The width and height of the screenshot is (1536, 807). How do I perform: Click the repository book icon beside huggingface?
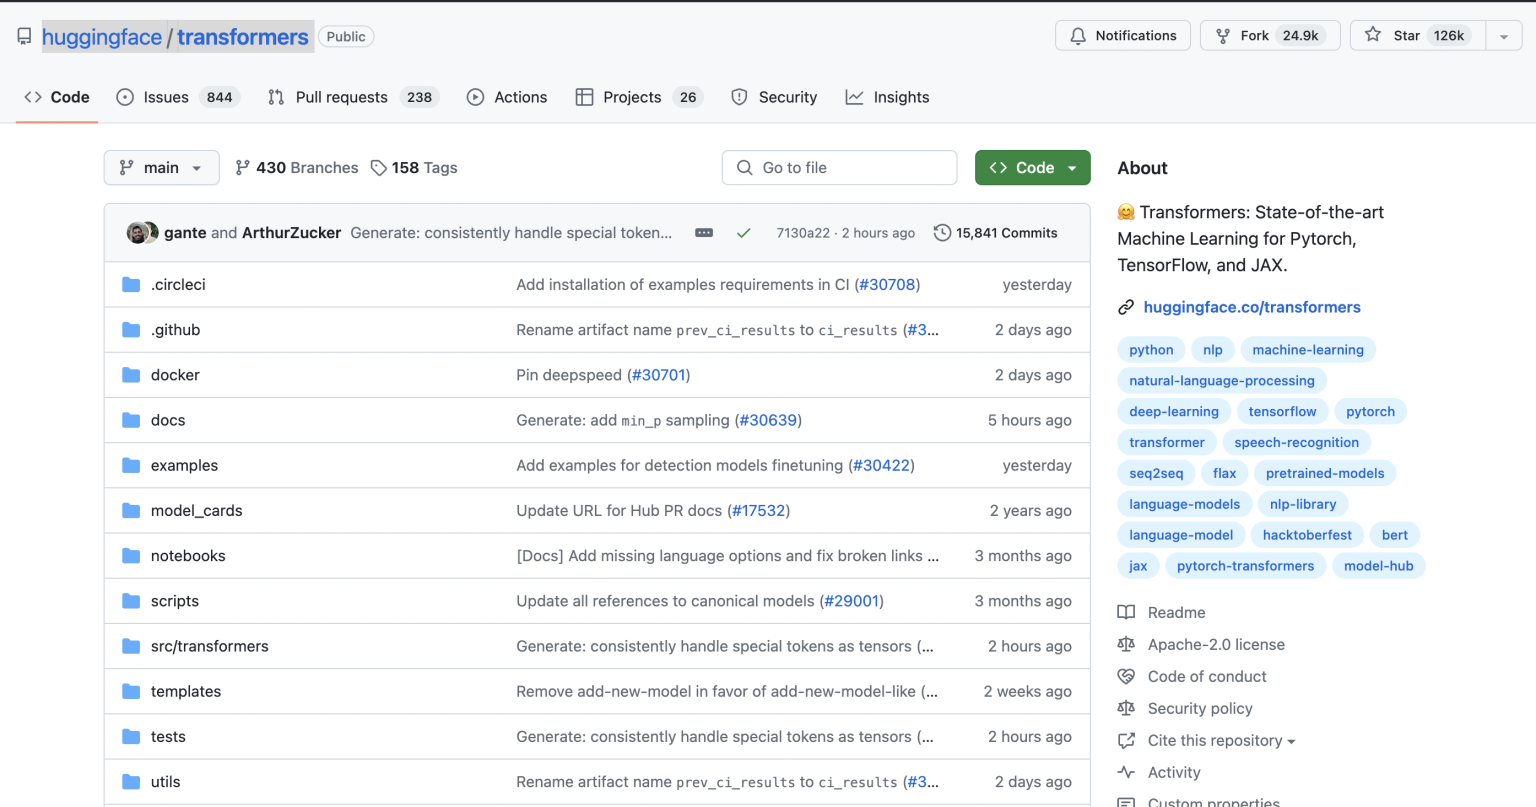click(23, 34)
